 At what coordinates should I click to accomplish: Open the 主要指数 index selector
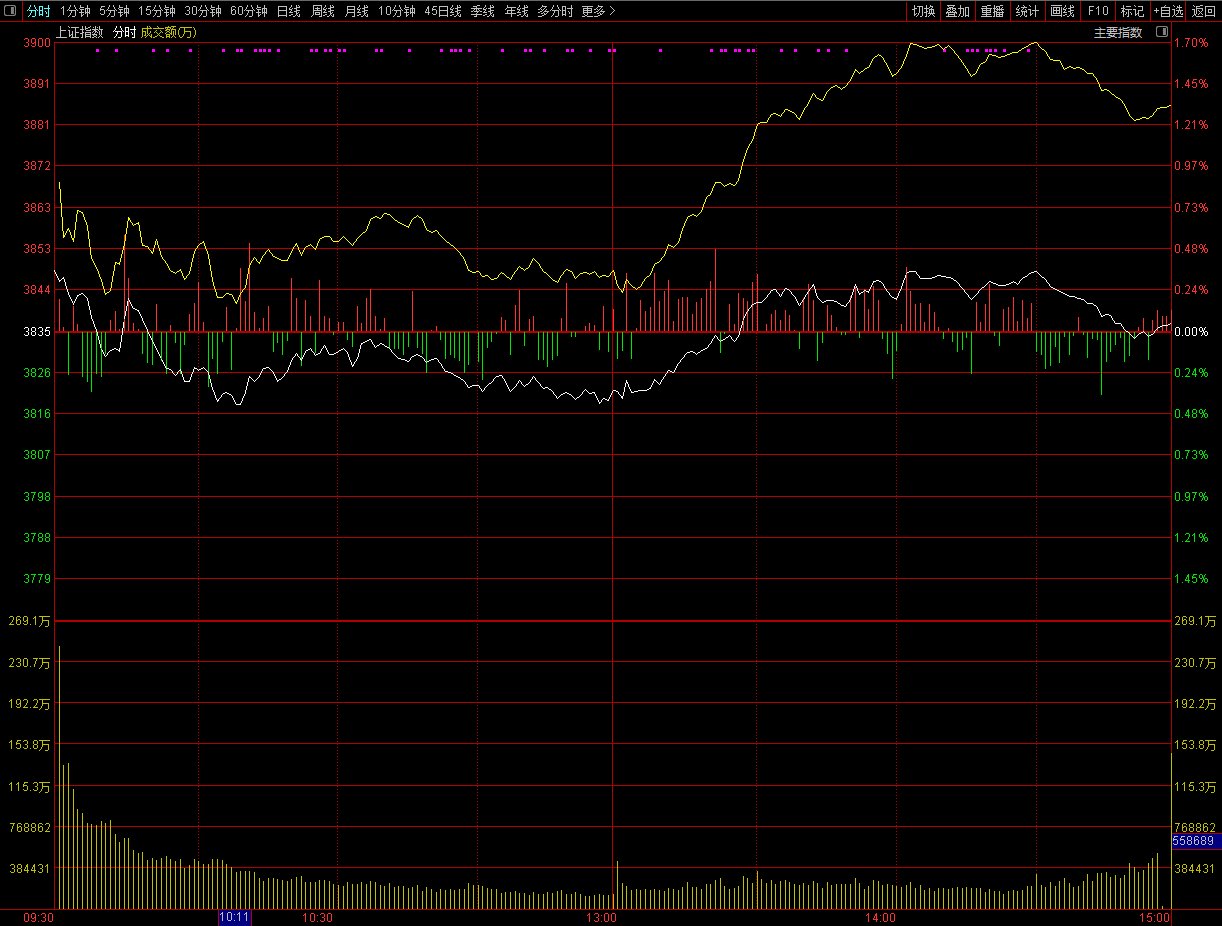[1118, 32]
